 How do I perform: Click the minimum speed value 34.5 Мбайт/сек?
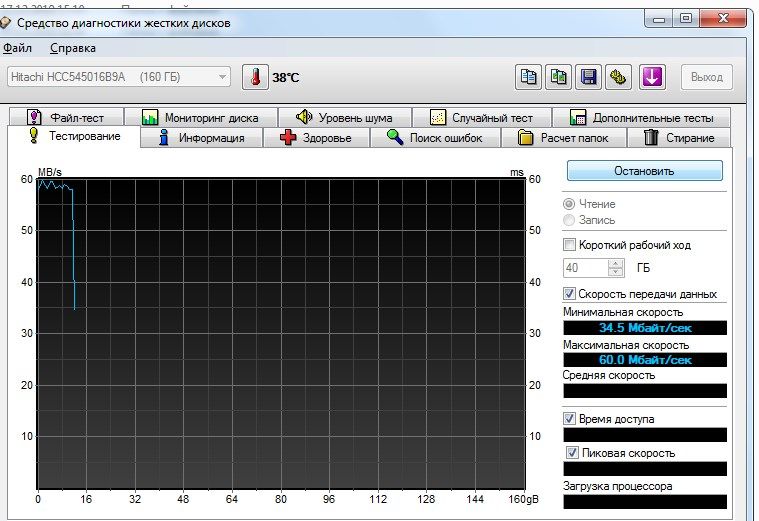645,328
